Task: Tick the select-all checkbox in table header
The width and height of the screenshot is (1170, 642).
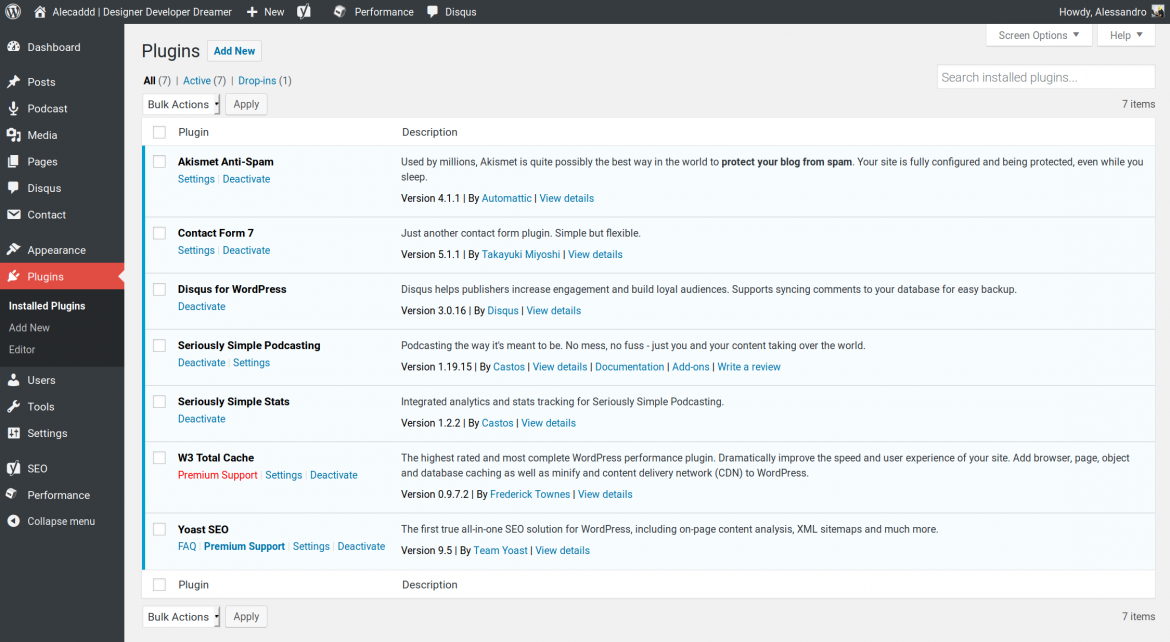Action: click(x=160, y=132)
